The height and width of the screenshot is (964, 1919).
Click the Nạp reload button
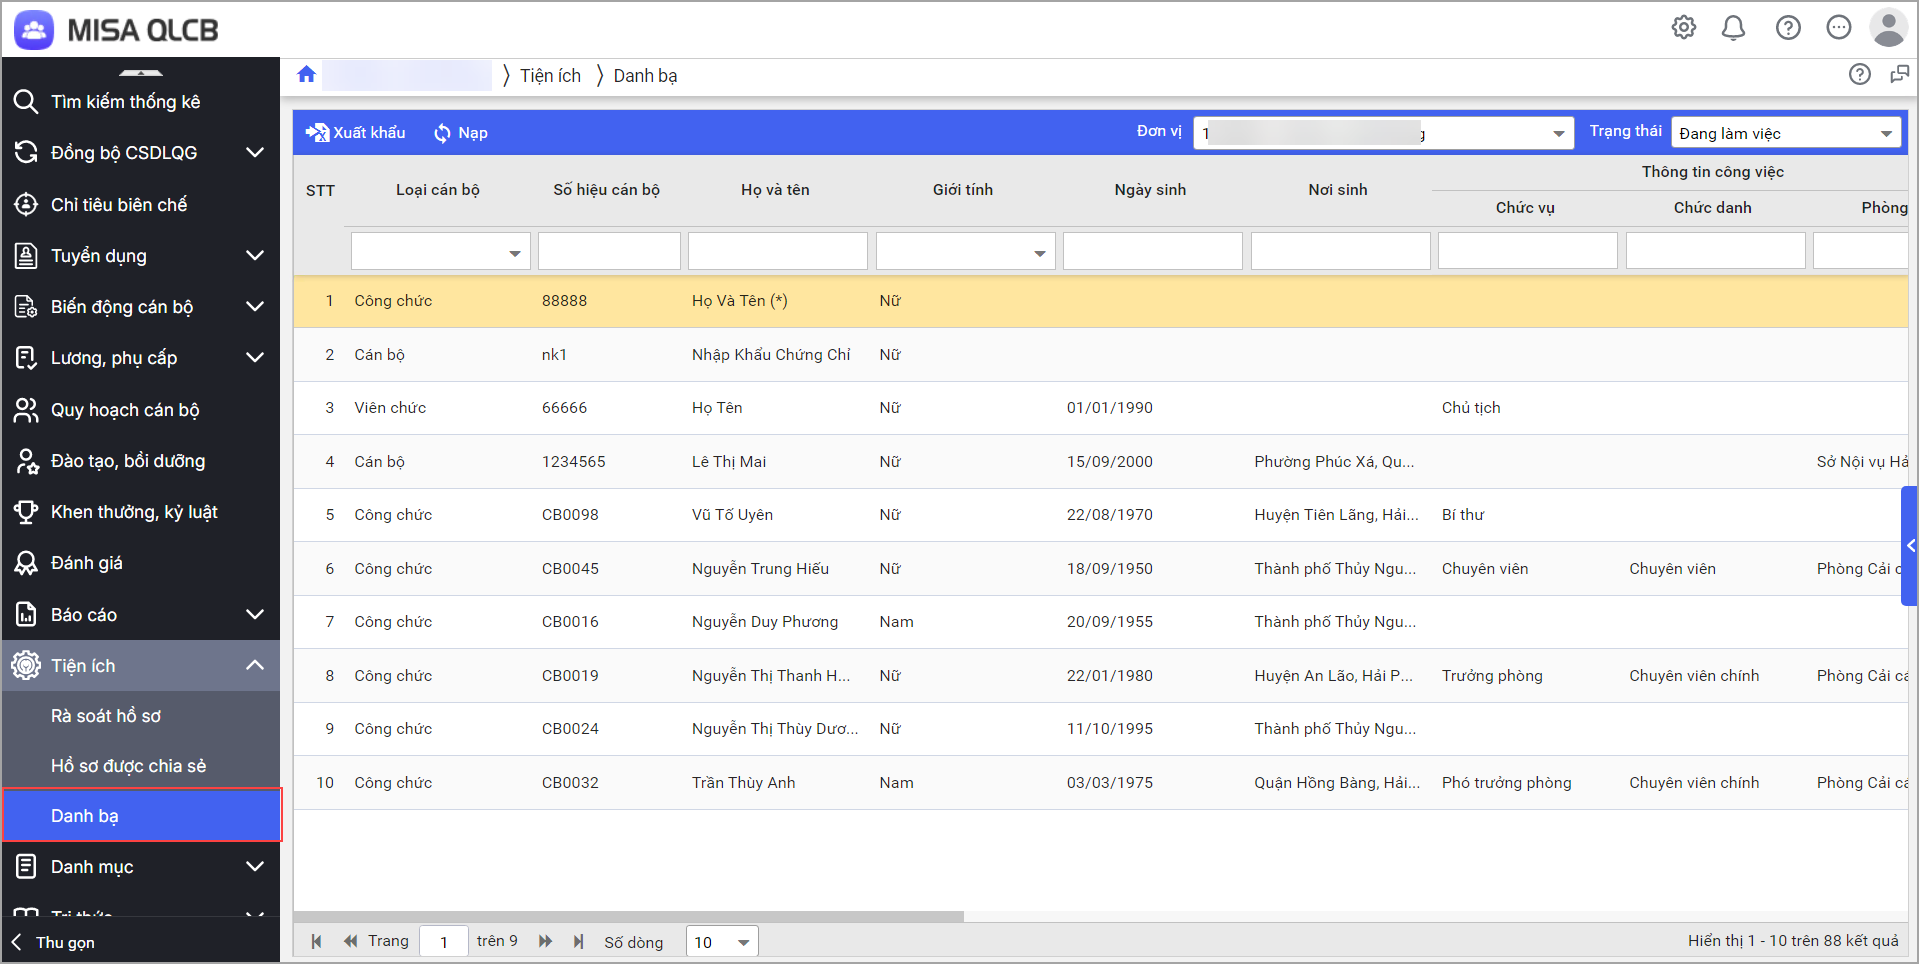coord(461,133)
